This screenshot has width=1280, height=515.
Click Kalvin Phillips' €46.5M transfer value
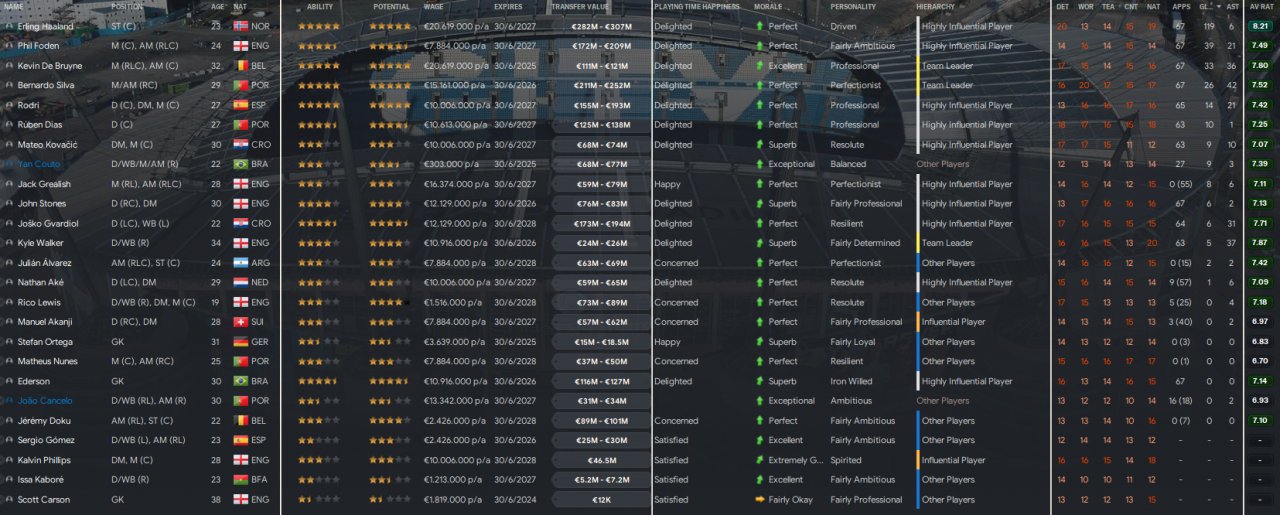(x=601, y=460)
